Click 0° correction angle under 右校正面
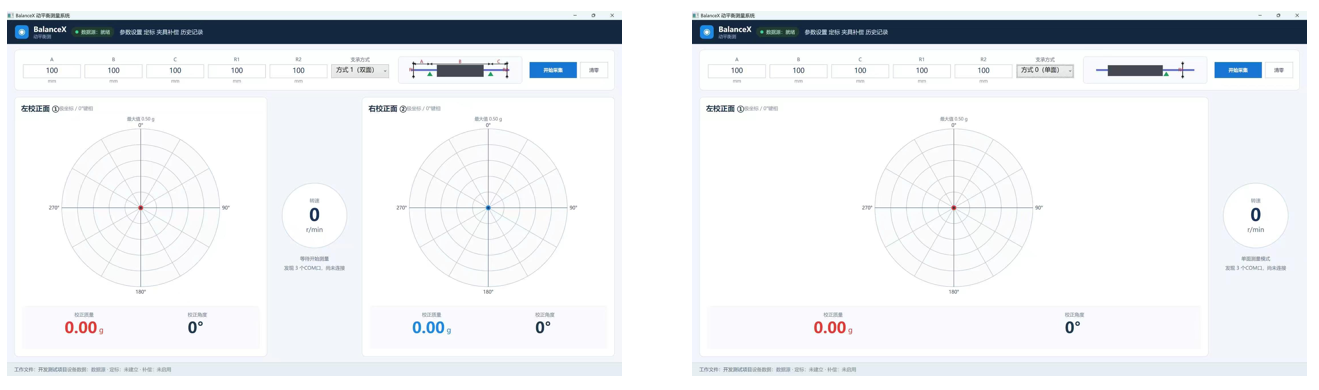 tap(544, 327)
